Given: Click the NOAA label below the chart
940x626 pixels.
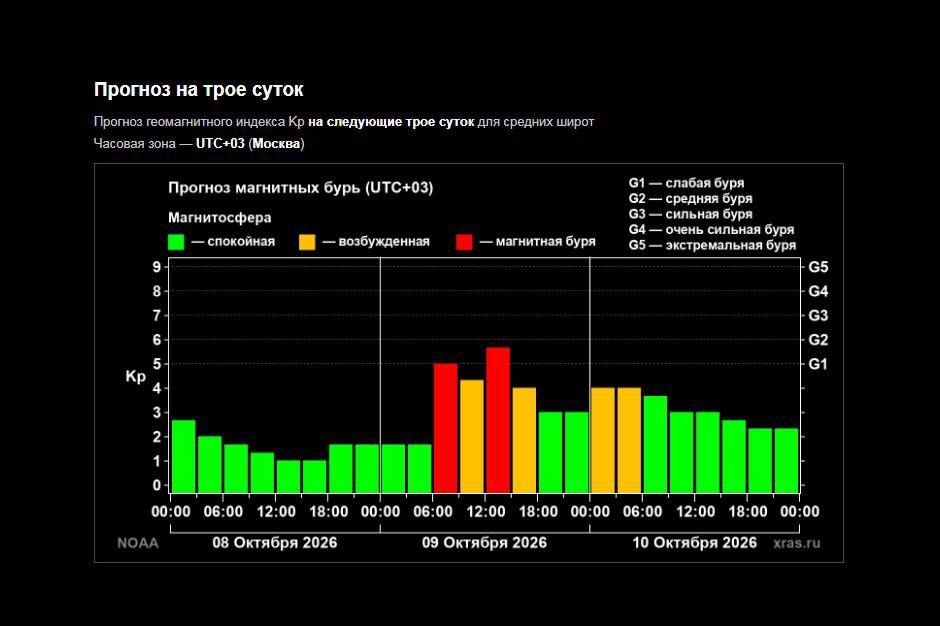Looking at the screenshot, I should pos(138,543).
